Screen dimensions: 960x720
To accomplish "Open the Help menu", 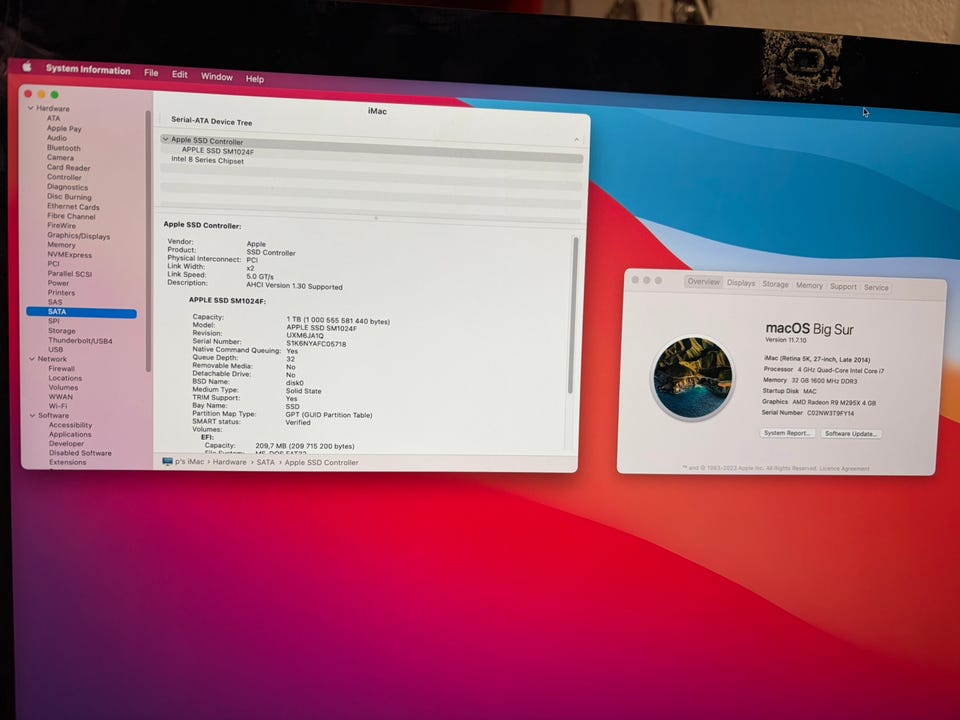I will point(255,79).
